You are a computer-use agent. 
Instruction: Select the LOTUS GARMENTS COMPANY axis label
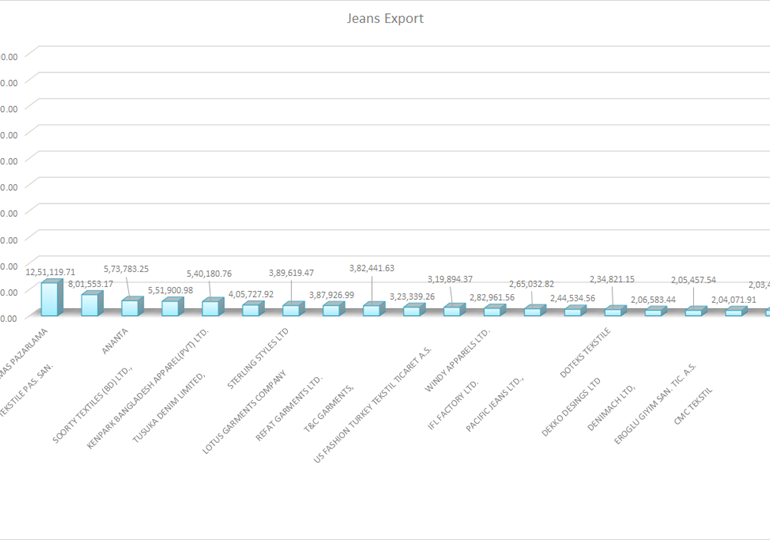coord(244,412)
